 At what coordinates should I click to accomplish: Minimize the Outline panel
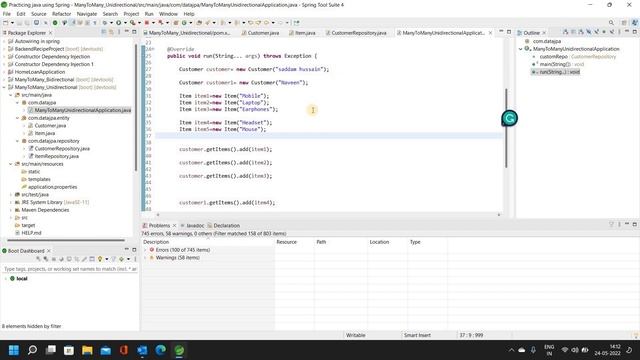(x=627, y=32)
